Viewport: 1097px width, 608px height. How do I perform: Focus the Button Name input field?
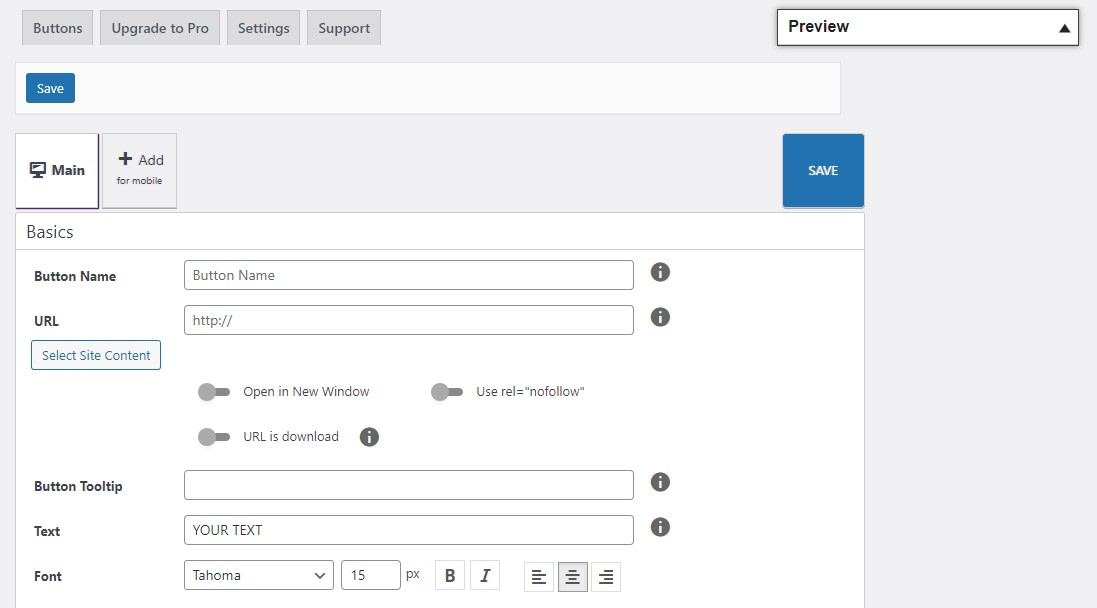click(409, 275)
